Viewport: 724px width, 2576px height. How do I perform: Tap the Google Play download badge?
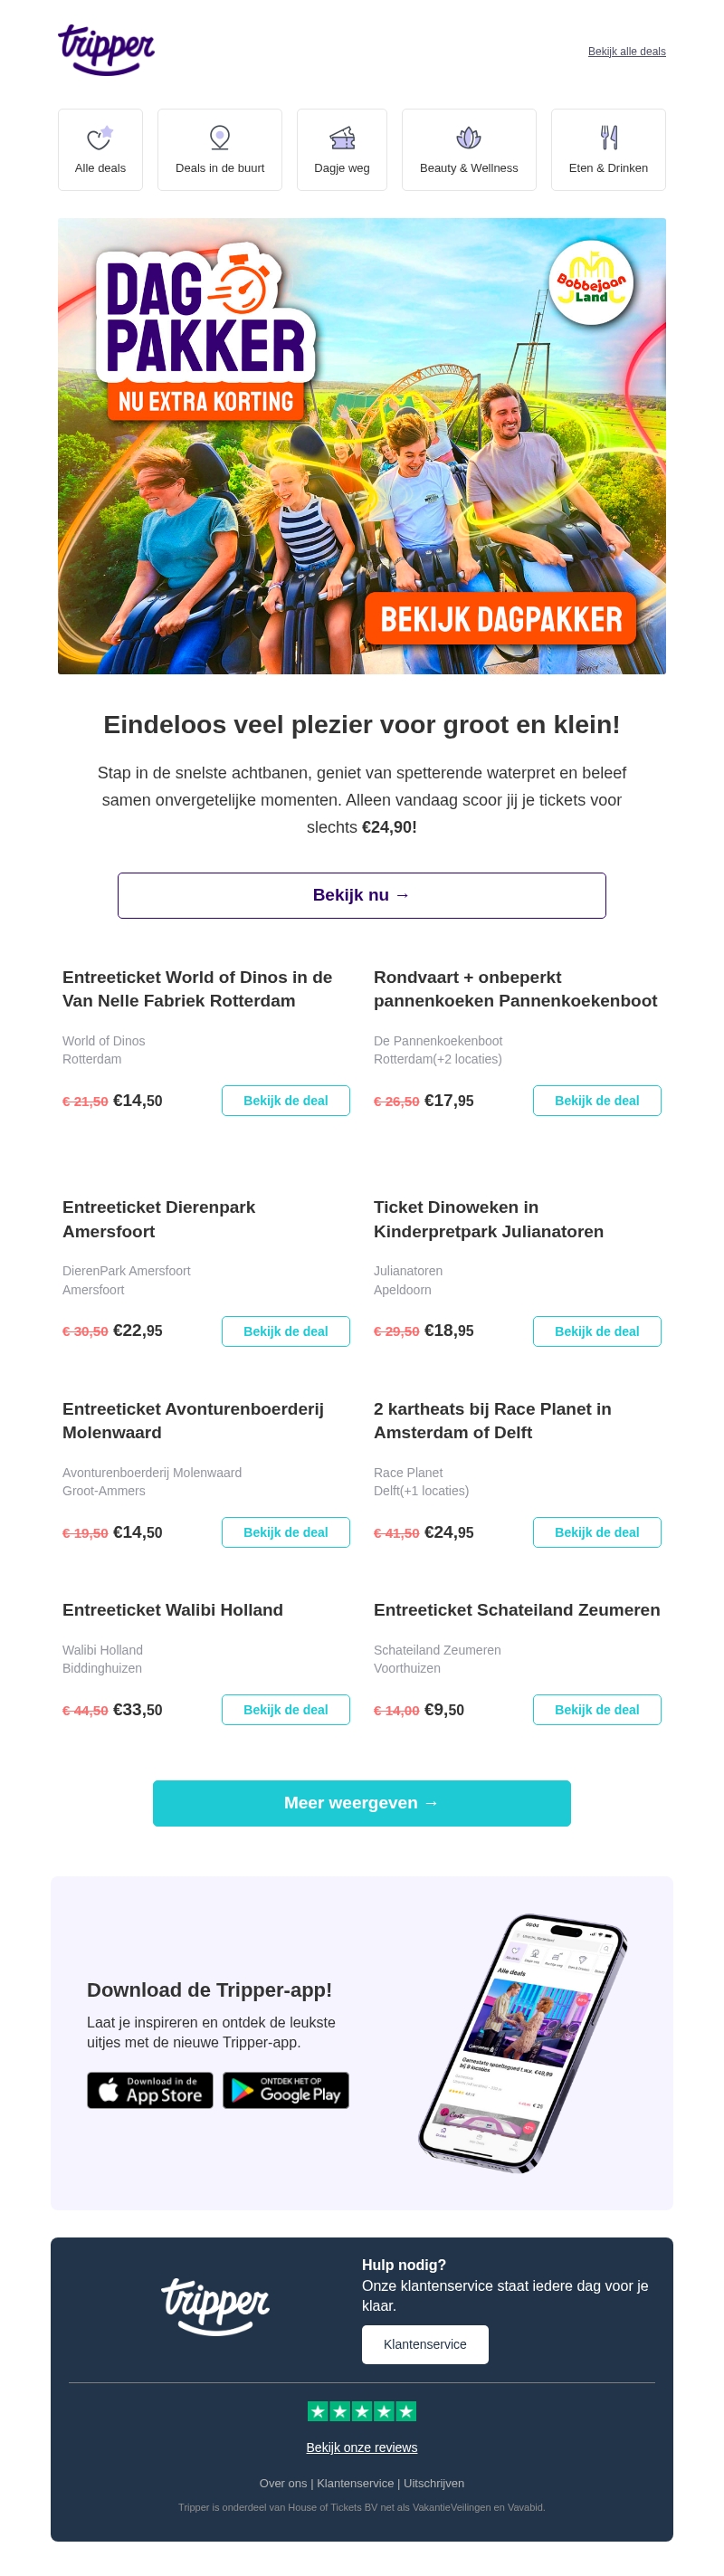tap(286, 2091)
